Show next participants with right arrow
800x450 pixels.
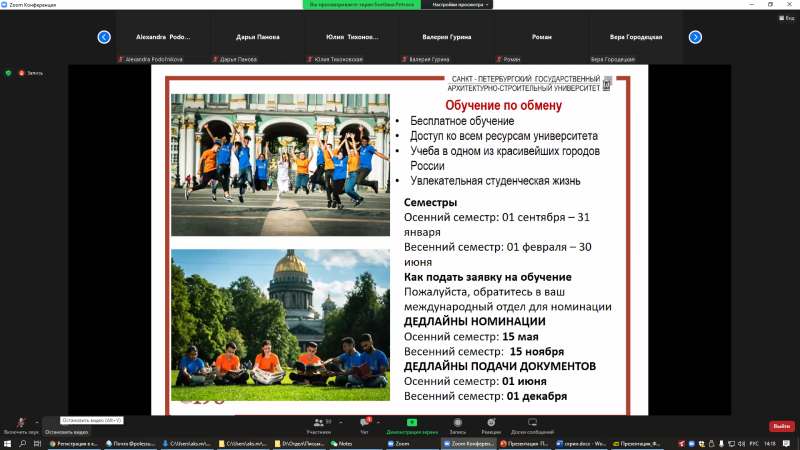[x=695, y=37]
